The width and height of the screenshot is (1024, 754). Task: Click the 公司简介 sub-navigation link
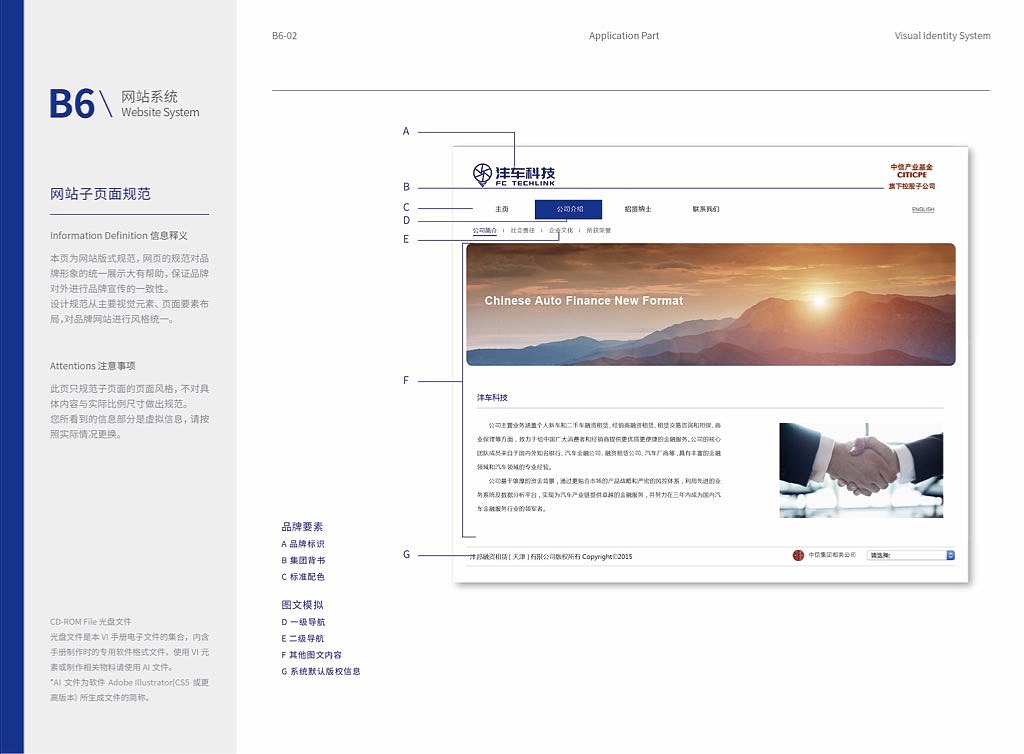(483, 229)
